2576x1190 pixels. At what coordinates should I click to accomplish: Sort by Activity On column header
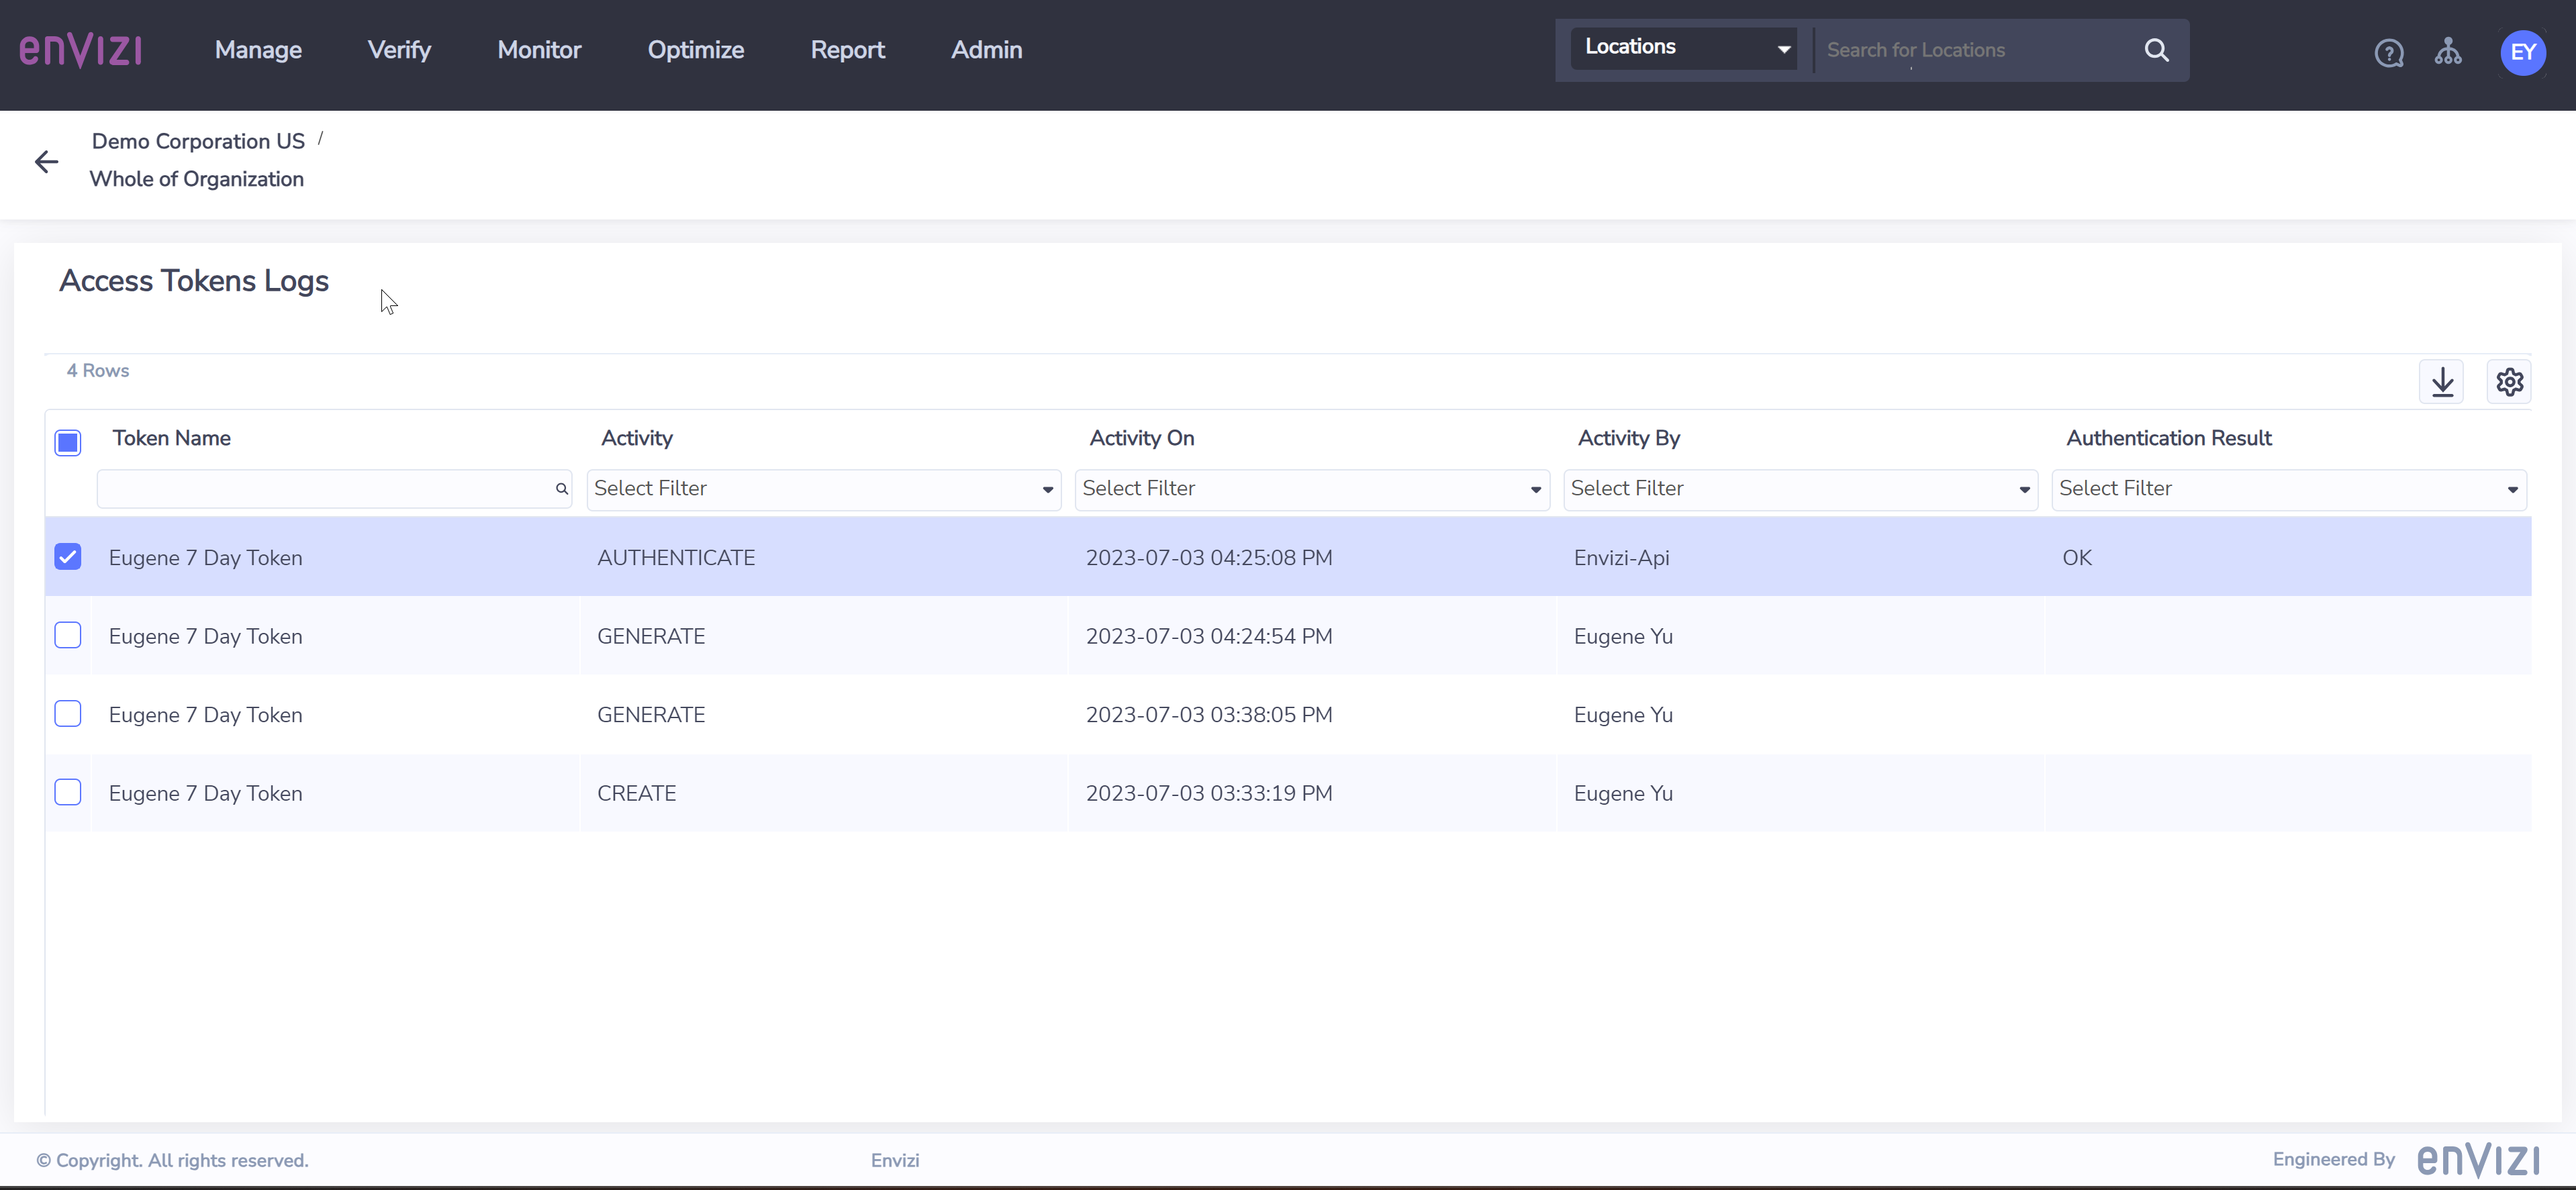(x=1142, y=438)
